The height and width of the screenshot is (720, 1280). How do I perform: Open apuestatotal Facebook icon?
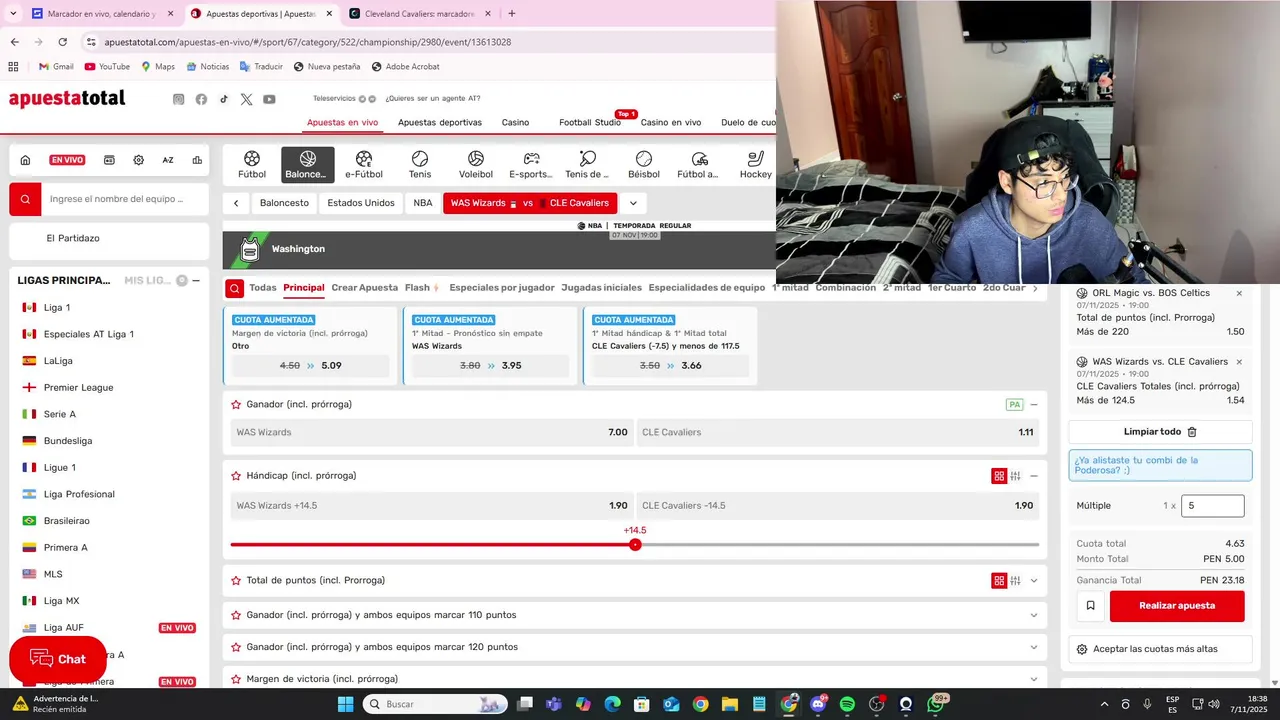[201, 99]
